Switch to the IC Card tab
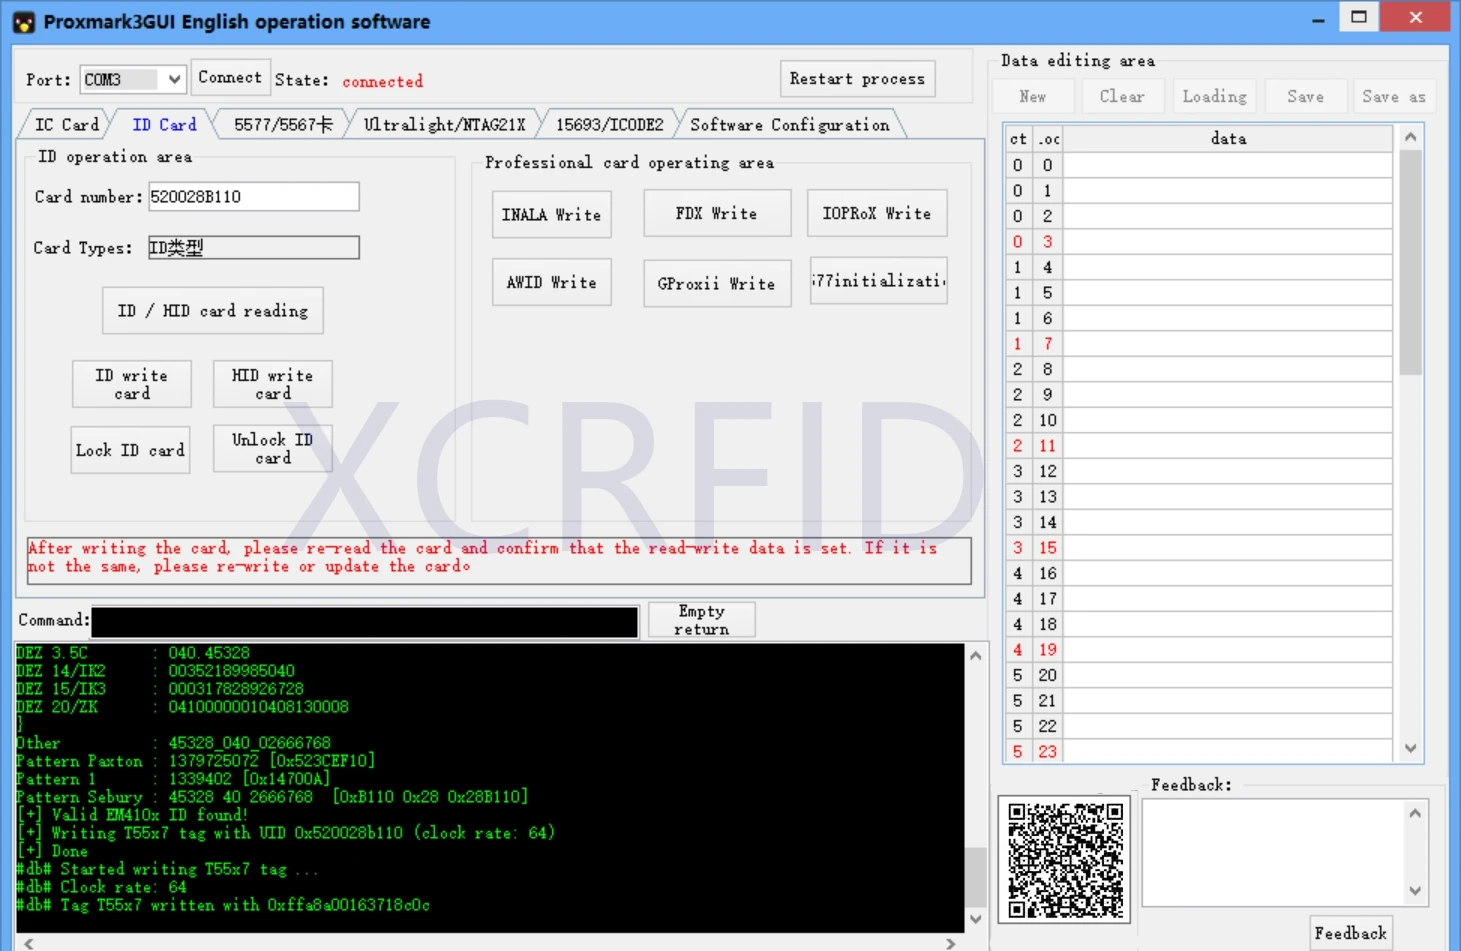The width and height of the screenshot is (1461, 951). pos(67,125)
